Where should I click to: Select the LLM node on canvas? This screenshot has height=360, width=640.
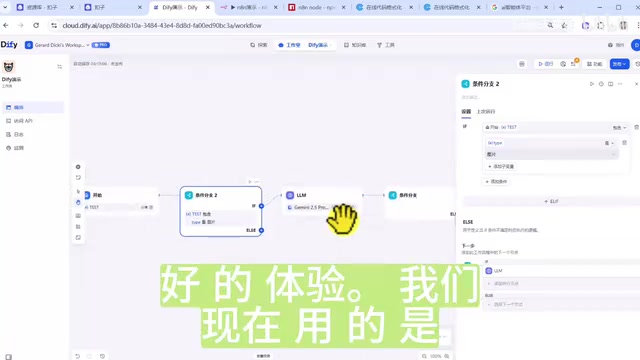pos(322,201)
